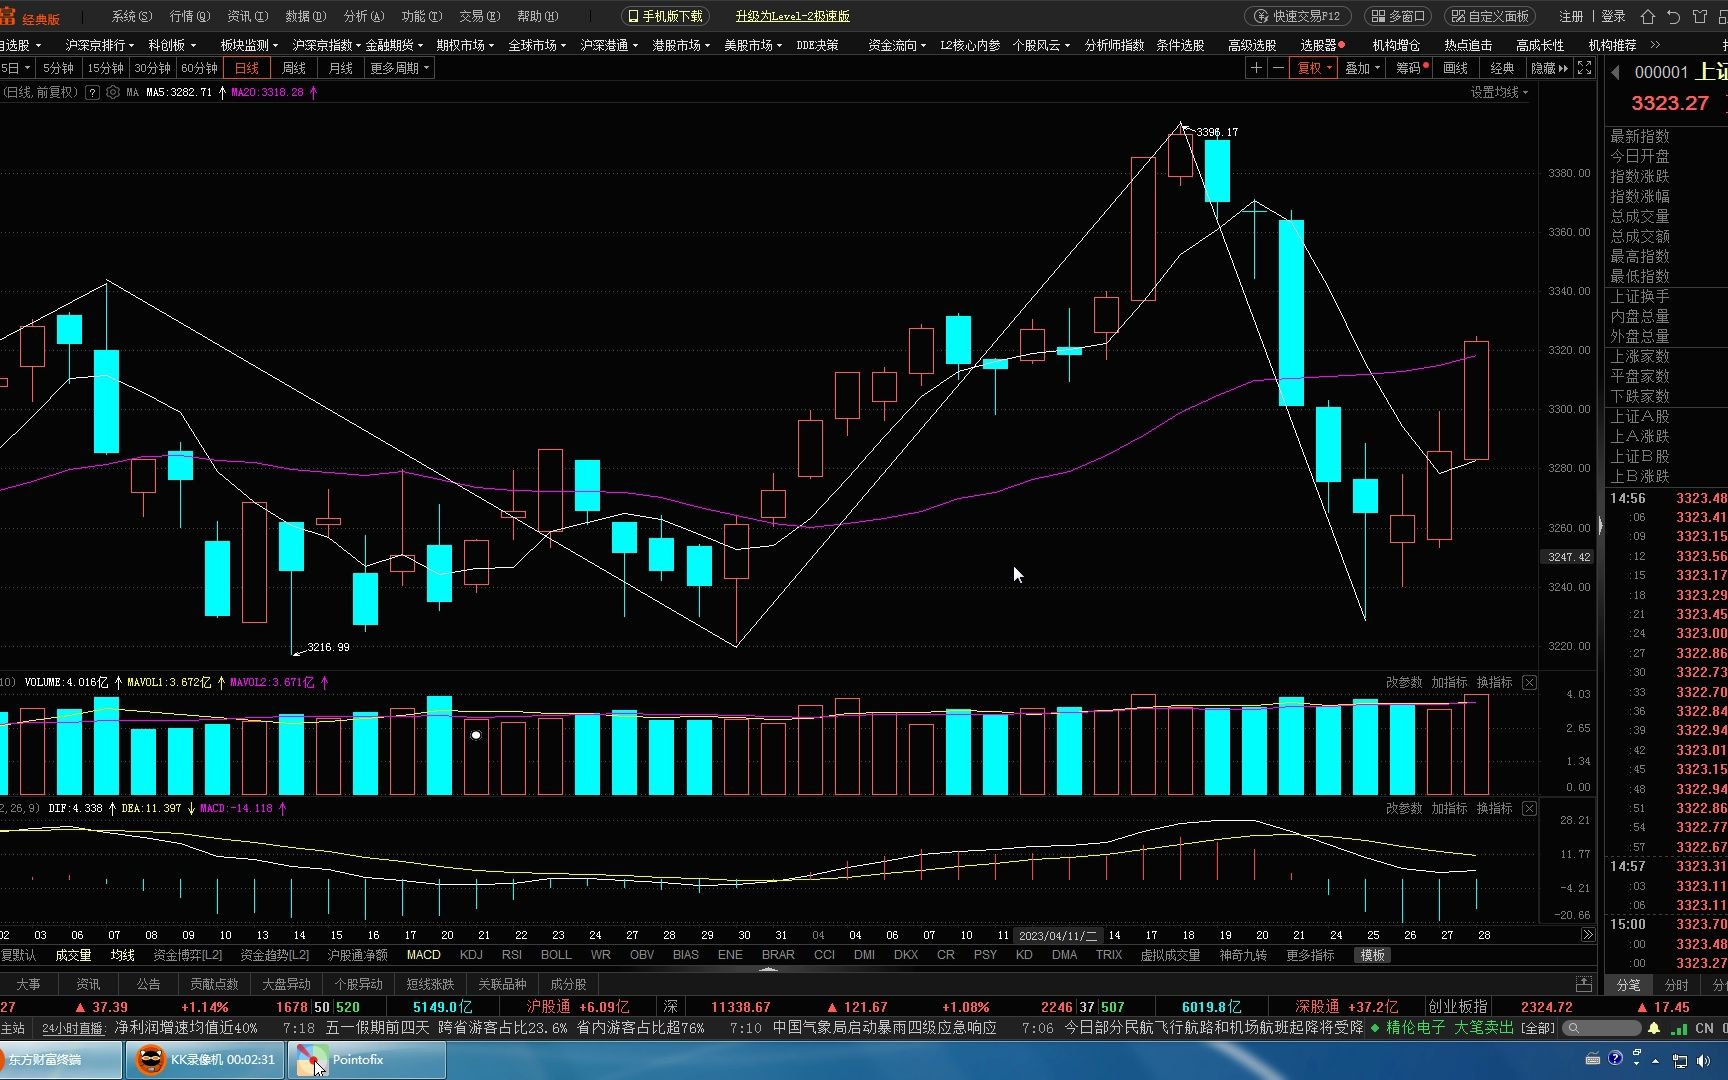1728x1080 pixels.
Task: Select the 60分钟 period
Action: pos(199,68)
